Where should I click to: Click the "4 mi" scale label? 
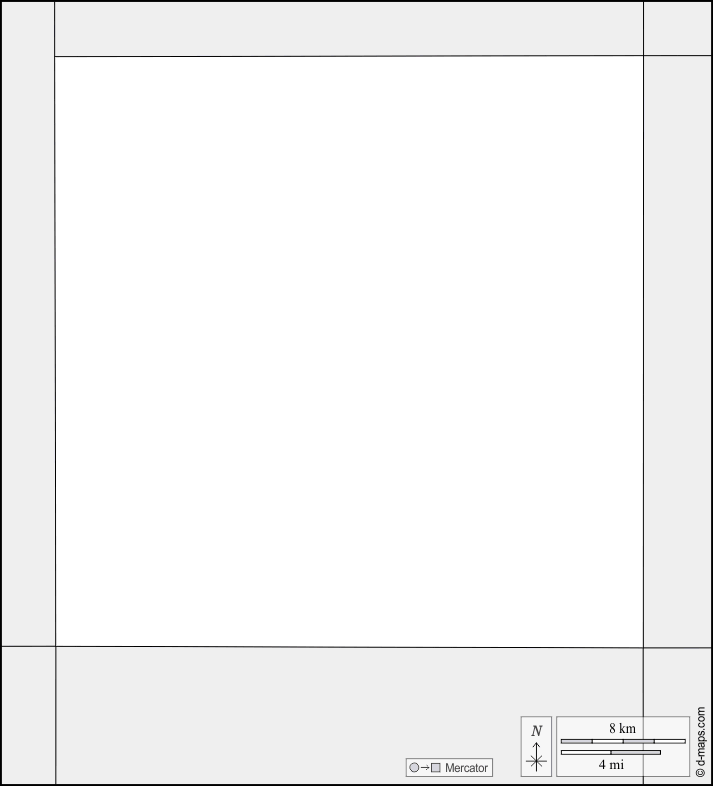pyautogui.click(x=611, y=764)
